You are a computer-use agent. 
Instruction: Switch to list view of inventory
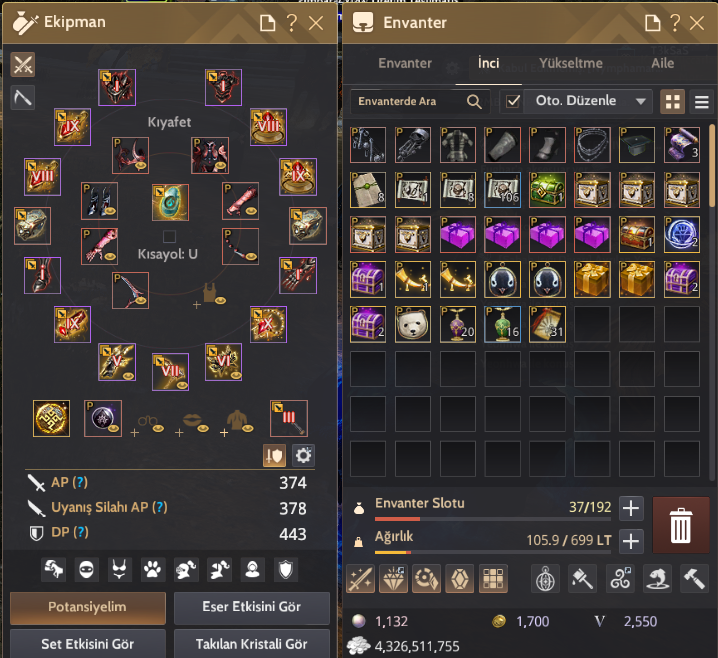coord(702,101)
